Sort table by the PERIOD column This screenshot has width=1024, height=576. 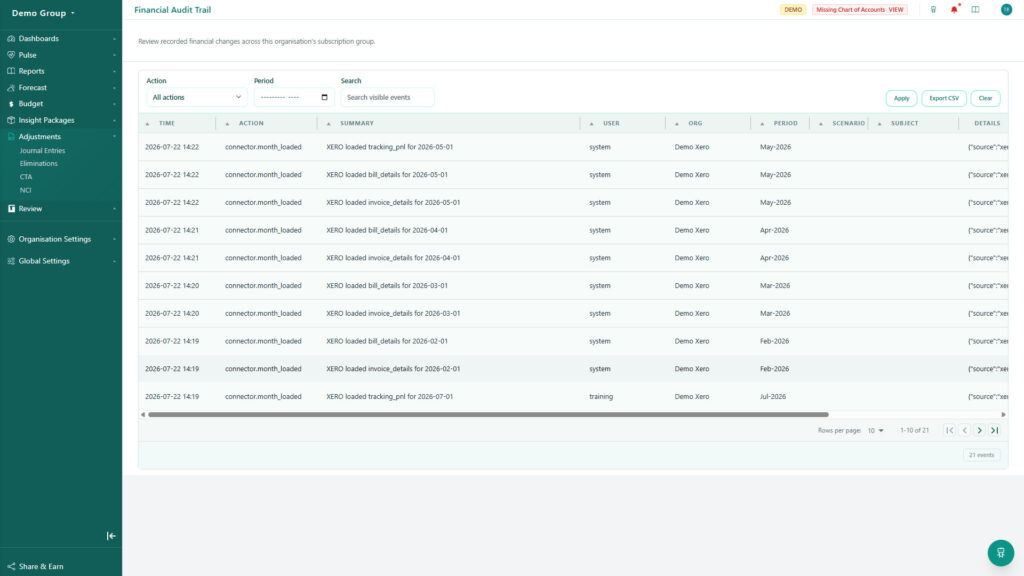click(786, 123)
